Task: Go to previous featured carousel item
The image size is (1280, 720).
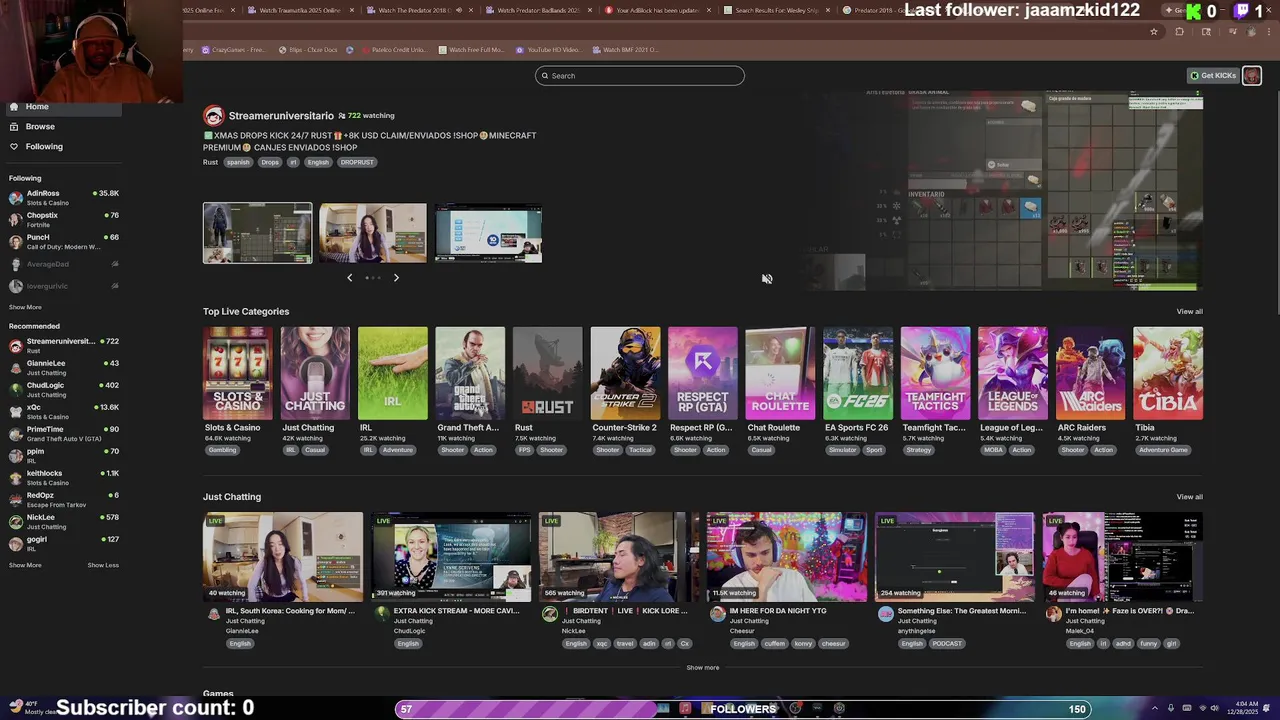Action: pos(349,278)
